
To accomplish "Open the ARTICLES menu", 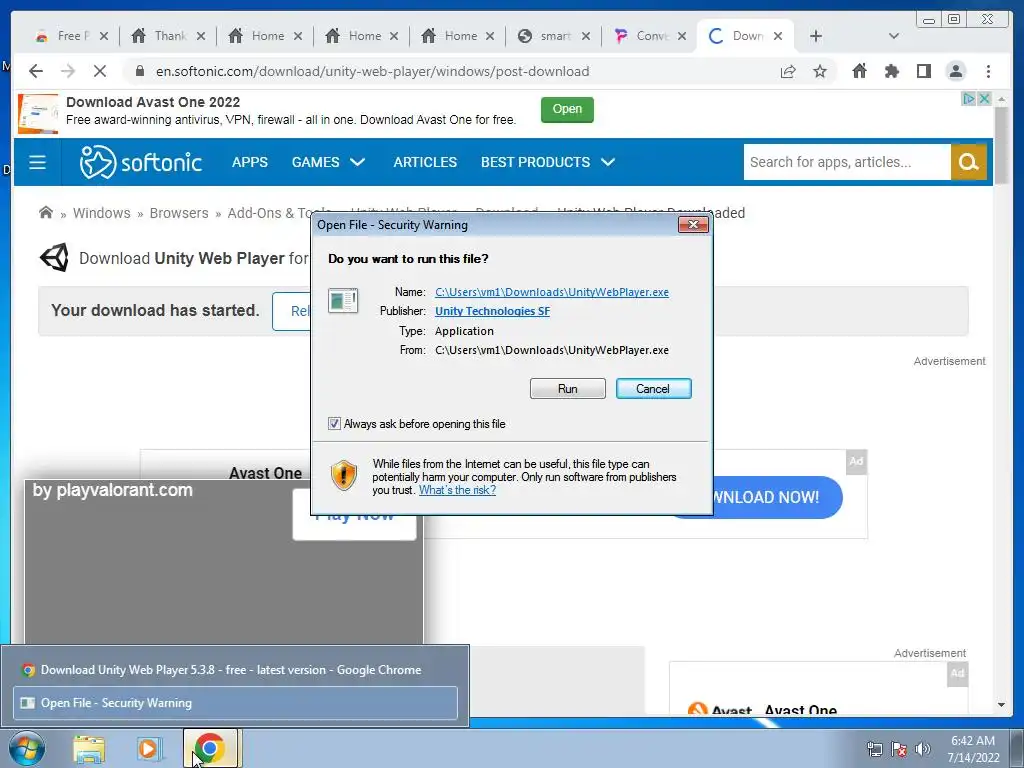I will click(425, 162).
